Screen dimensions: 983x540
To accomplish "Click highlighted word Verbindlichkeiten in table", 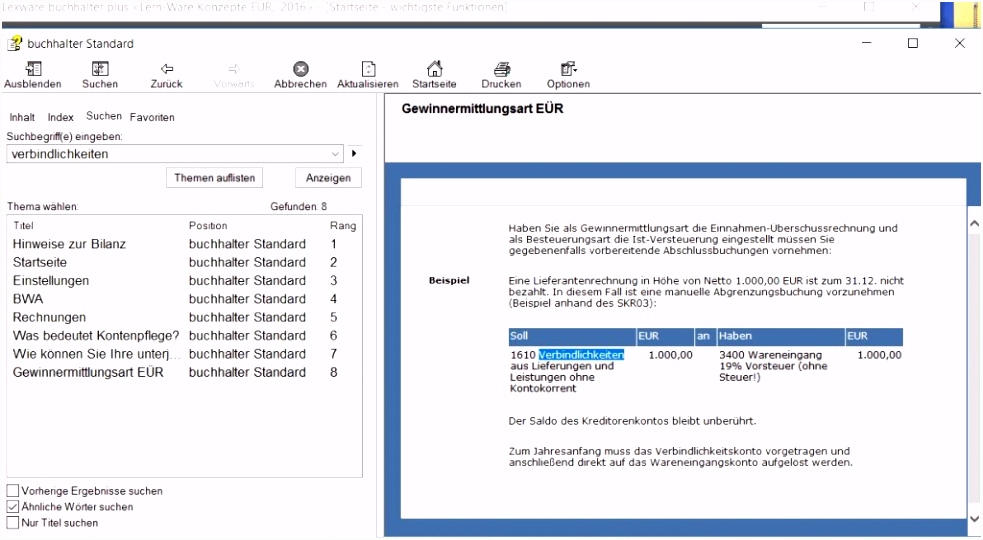I will click(x=581, y=355).
